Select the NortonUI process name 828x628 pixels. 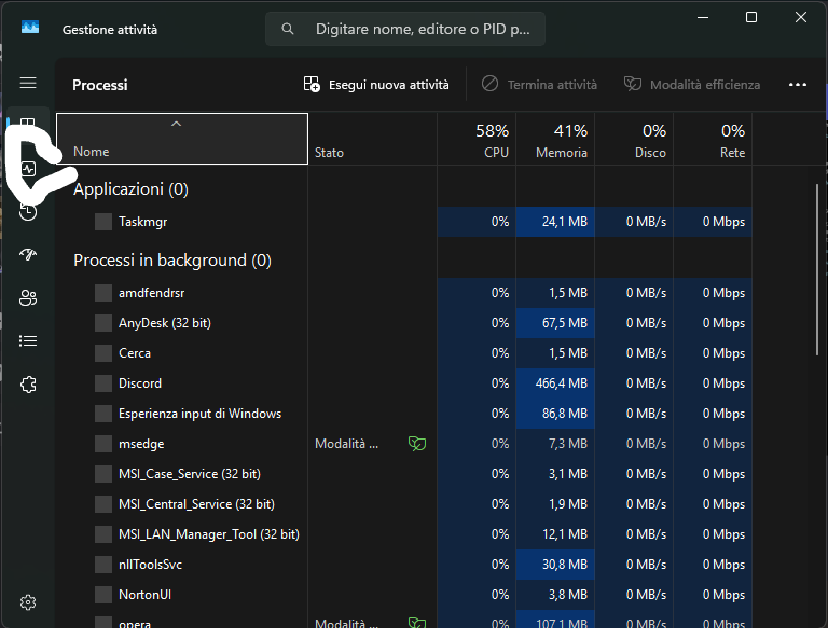tap(145, 594)
